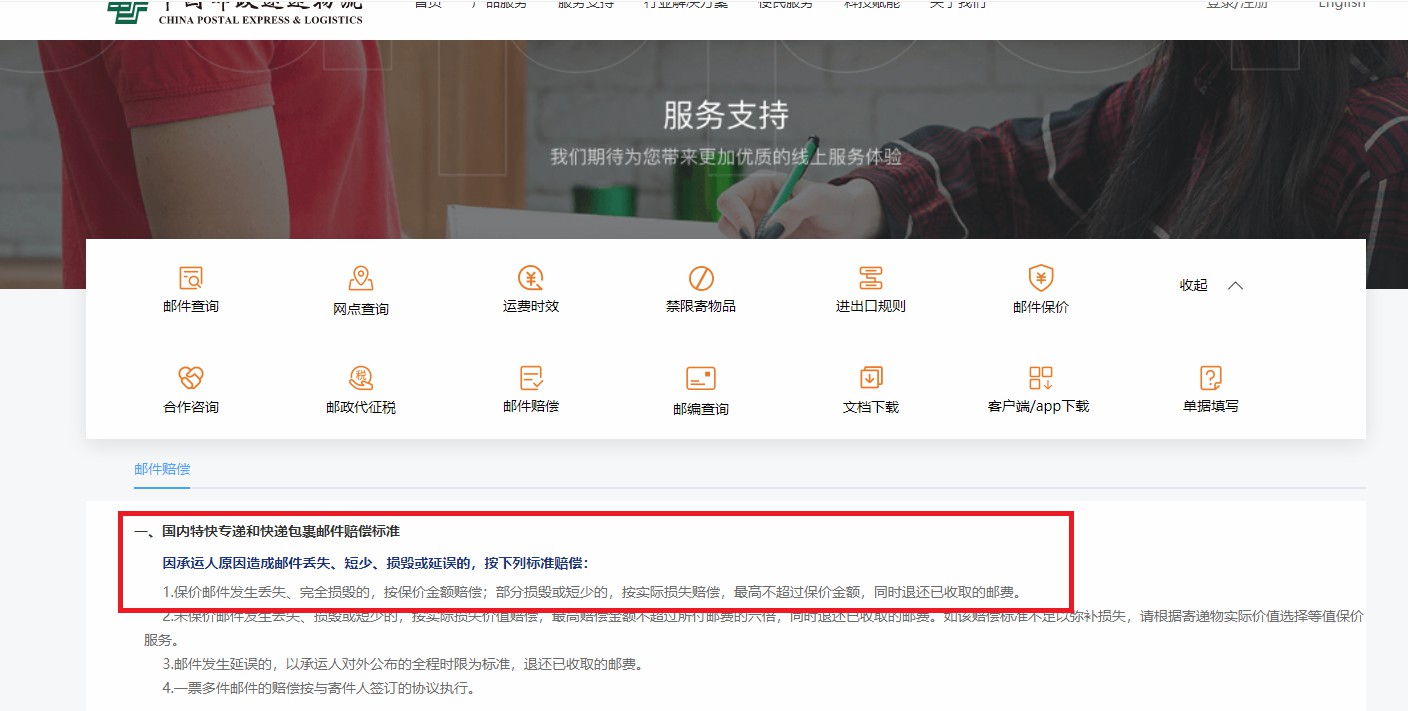Click the 进出口规则 import-export rules icon
The image size is (1408, 711).
click(x=871, y=278)
